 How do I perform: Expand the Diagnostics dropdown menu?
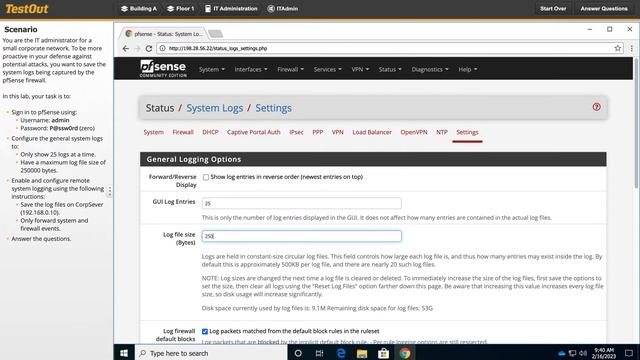(x=430, y=69)
